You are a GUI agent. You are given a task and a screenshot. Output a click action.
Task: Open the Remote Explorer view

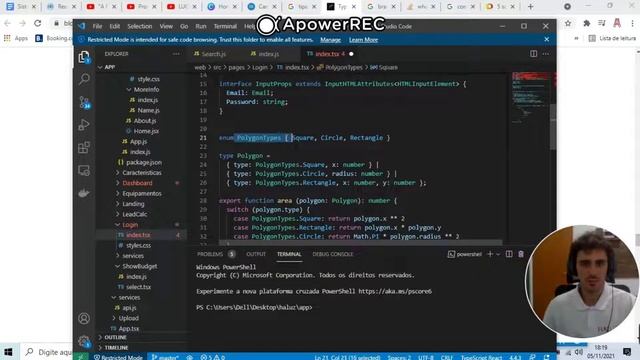[84, 170]
